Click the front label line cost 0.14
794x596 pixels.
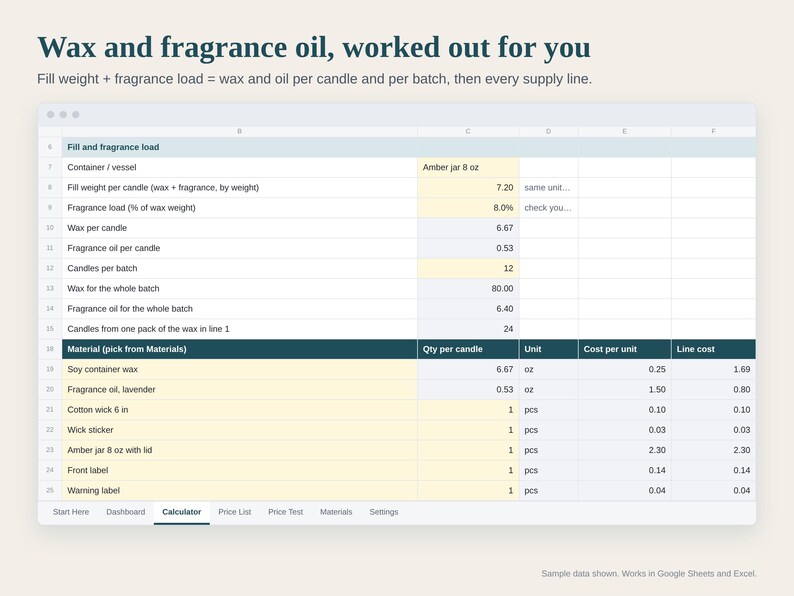(713, 470)
